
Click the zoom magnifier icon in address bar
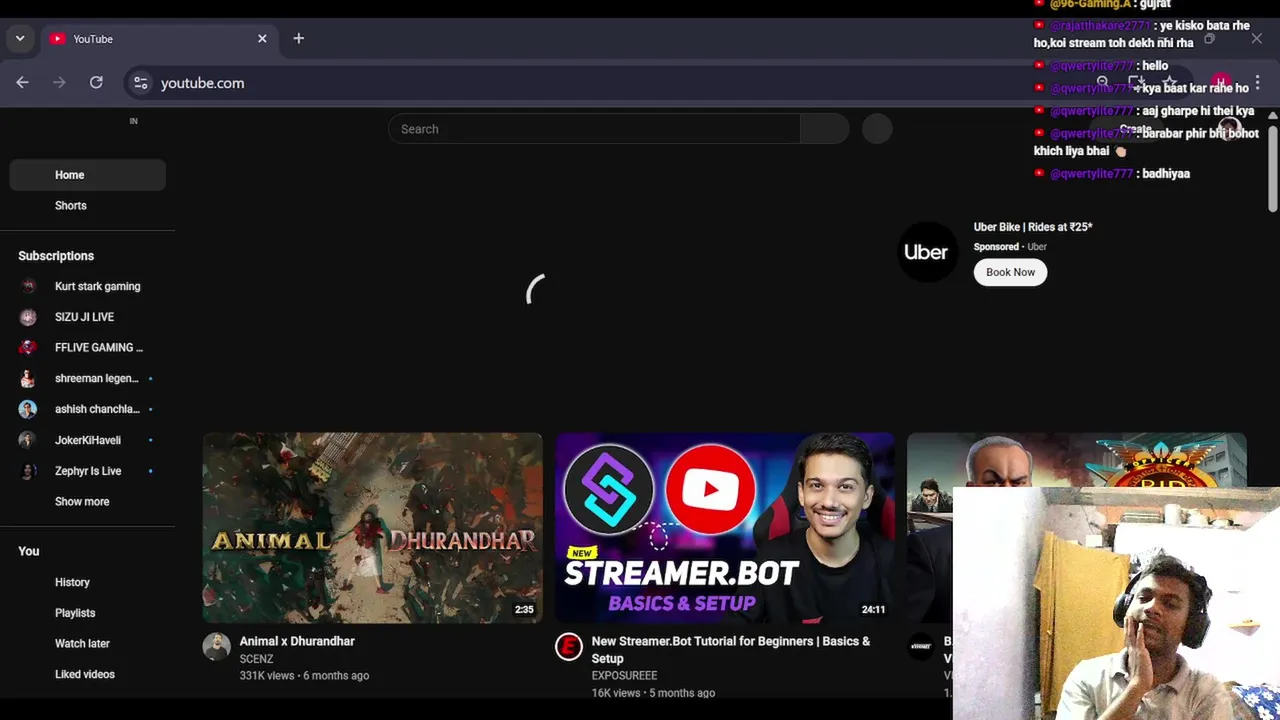click(1102, 83)
